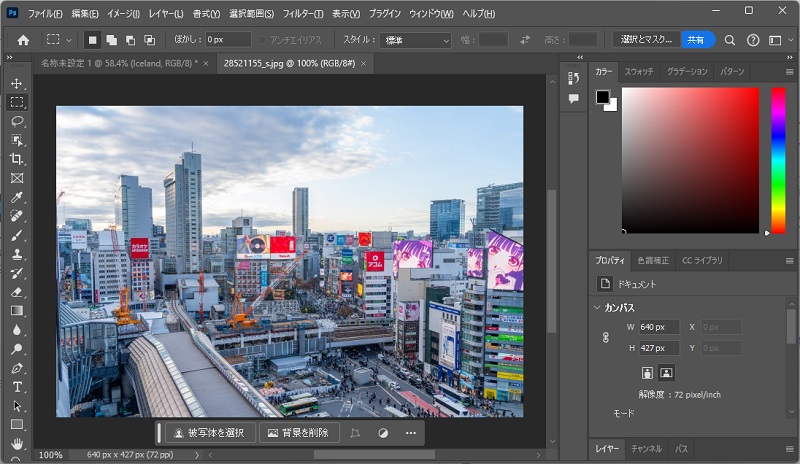800x464 pixels.
Task: Select the Brush tool
Action: (17, 235)
